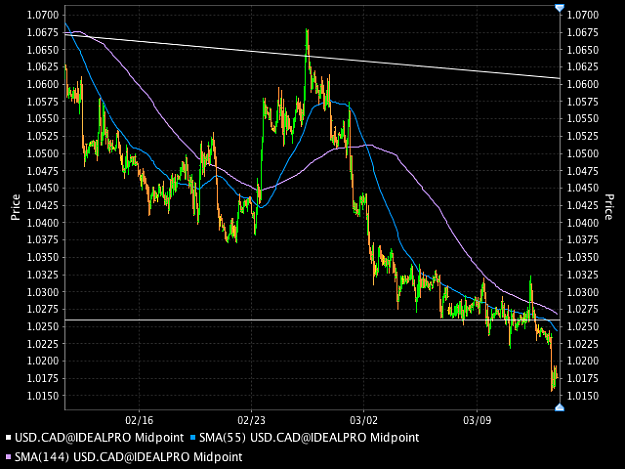This screenshot has width=625, height=469.
Task: Click the 1.0325 label on left axis
Action: click(x=43, y=275)
